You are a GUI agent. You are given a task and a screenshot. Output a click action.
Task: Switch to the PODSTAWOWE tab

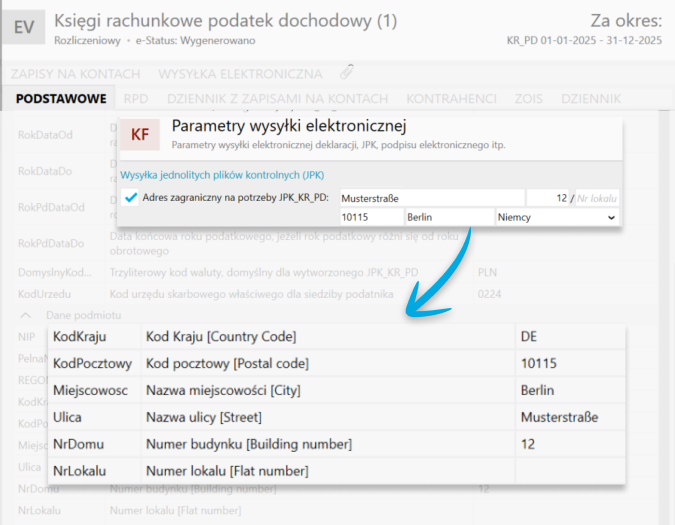[x=61, y=99]
